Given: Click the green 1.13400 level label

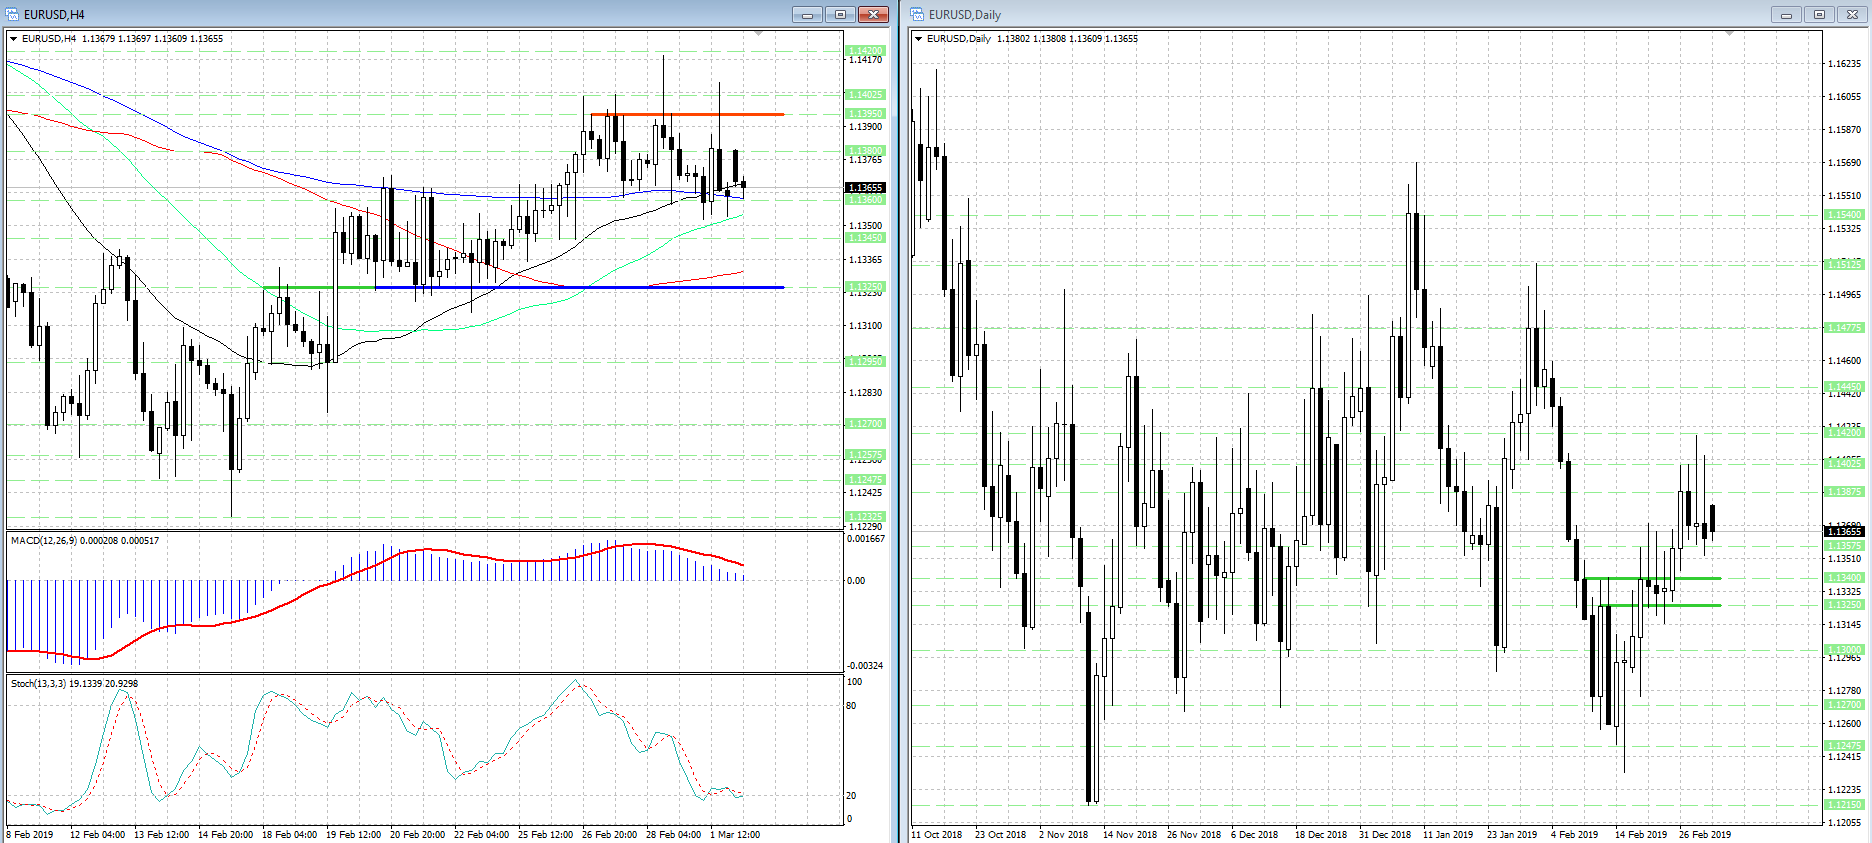Looking at the screenshot, I should pos(1845,578).
